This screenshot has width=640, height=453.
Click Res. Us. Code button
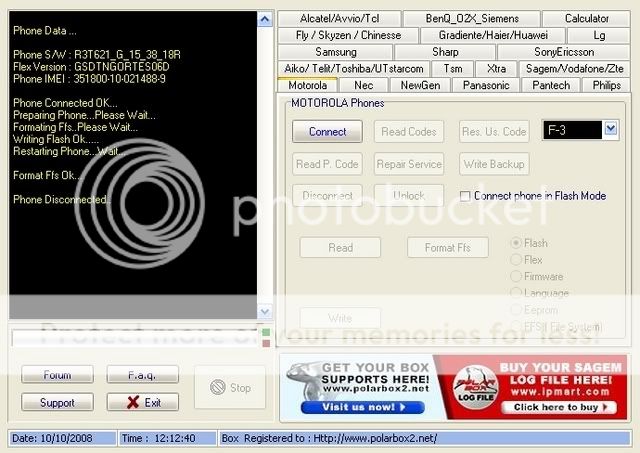tap(494, 131)
